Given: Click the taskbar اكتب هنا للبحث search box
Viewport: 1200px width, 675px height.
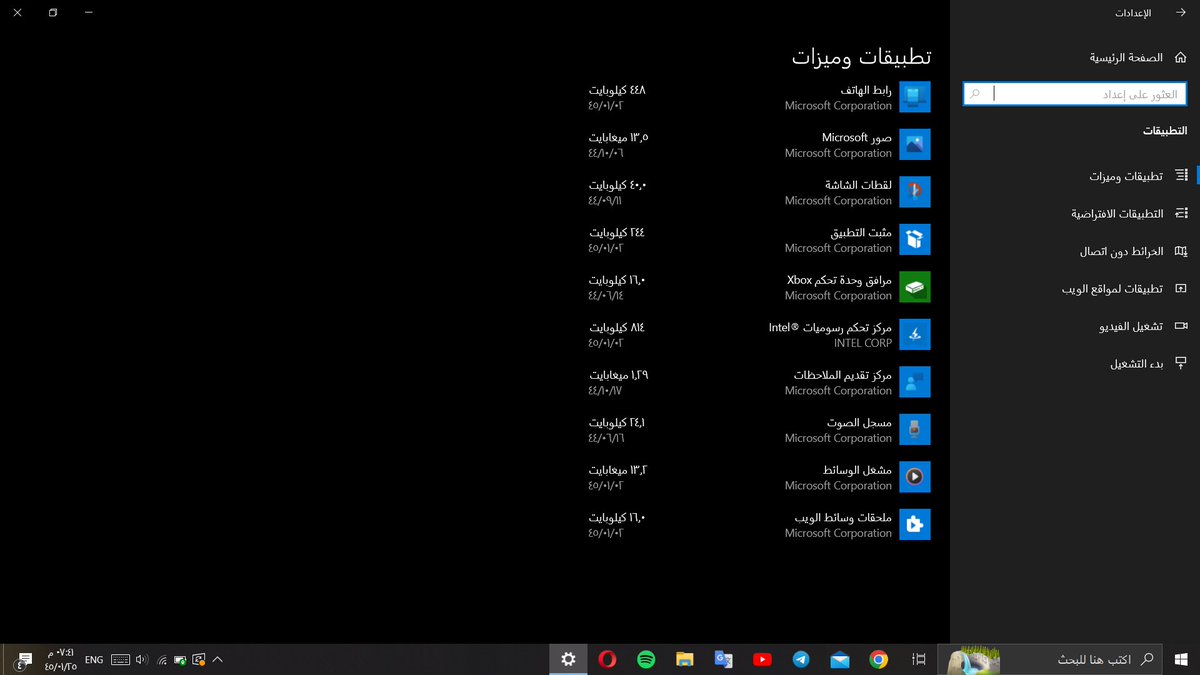Looking at the screenshot, I should [x=1050, y=659].
